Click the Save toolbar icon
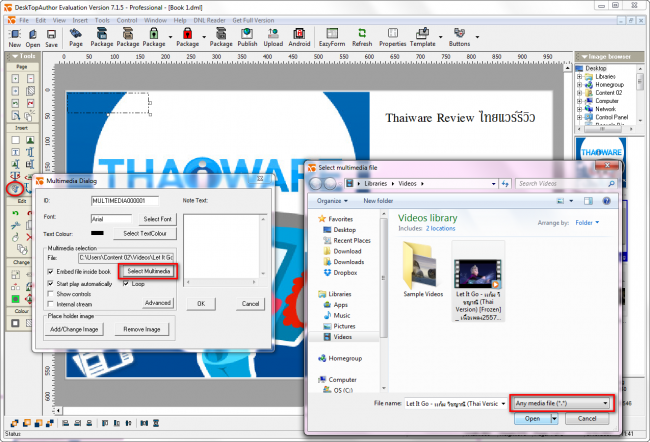 pyautogui.click(x=51, y=38)
